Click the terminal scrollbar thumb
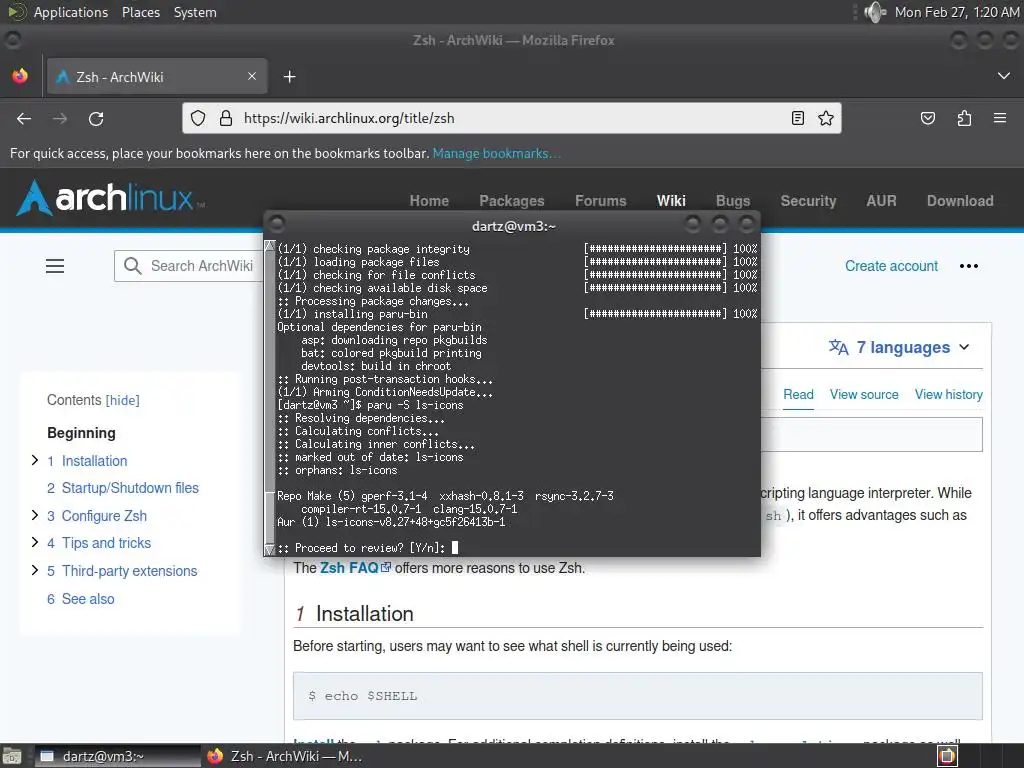Screen dimensions: 1024x768 coord(269,517)
